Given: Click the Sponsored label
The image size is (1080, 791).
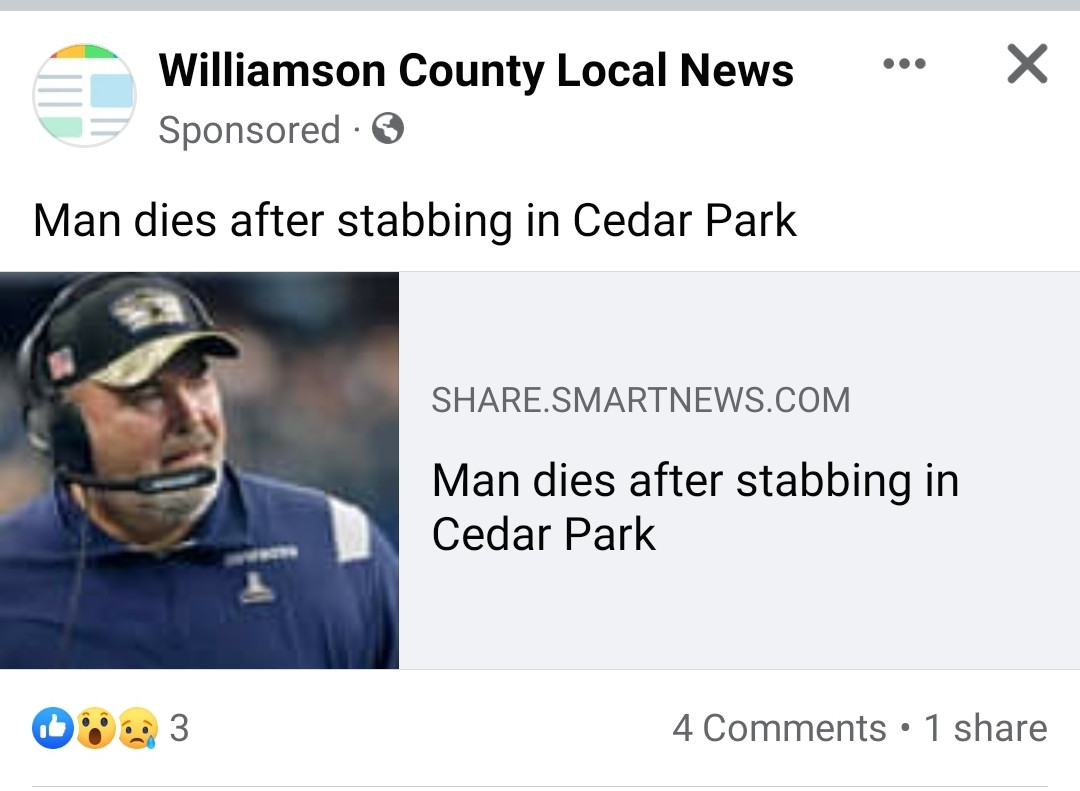Looking at the screenshot, I should pos(247,129).
